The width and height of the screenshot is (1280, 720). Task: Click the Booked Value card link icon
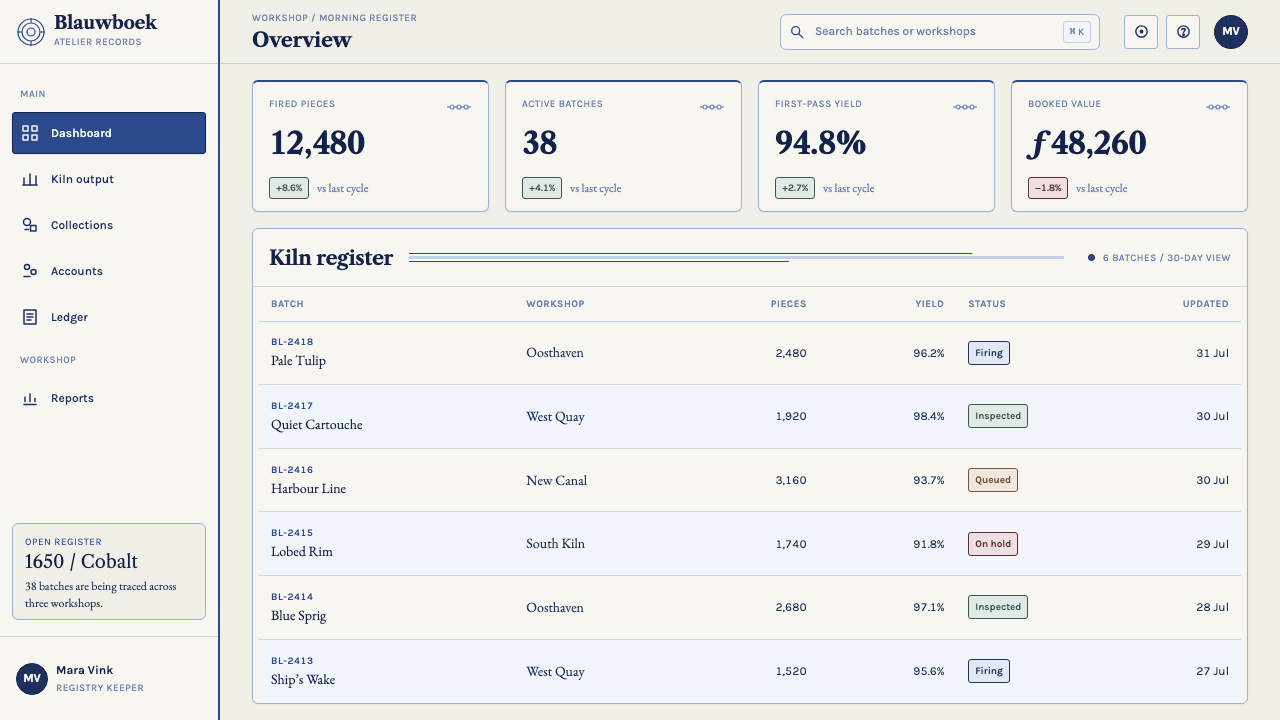tap(1218, 107)
